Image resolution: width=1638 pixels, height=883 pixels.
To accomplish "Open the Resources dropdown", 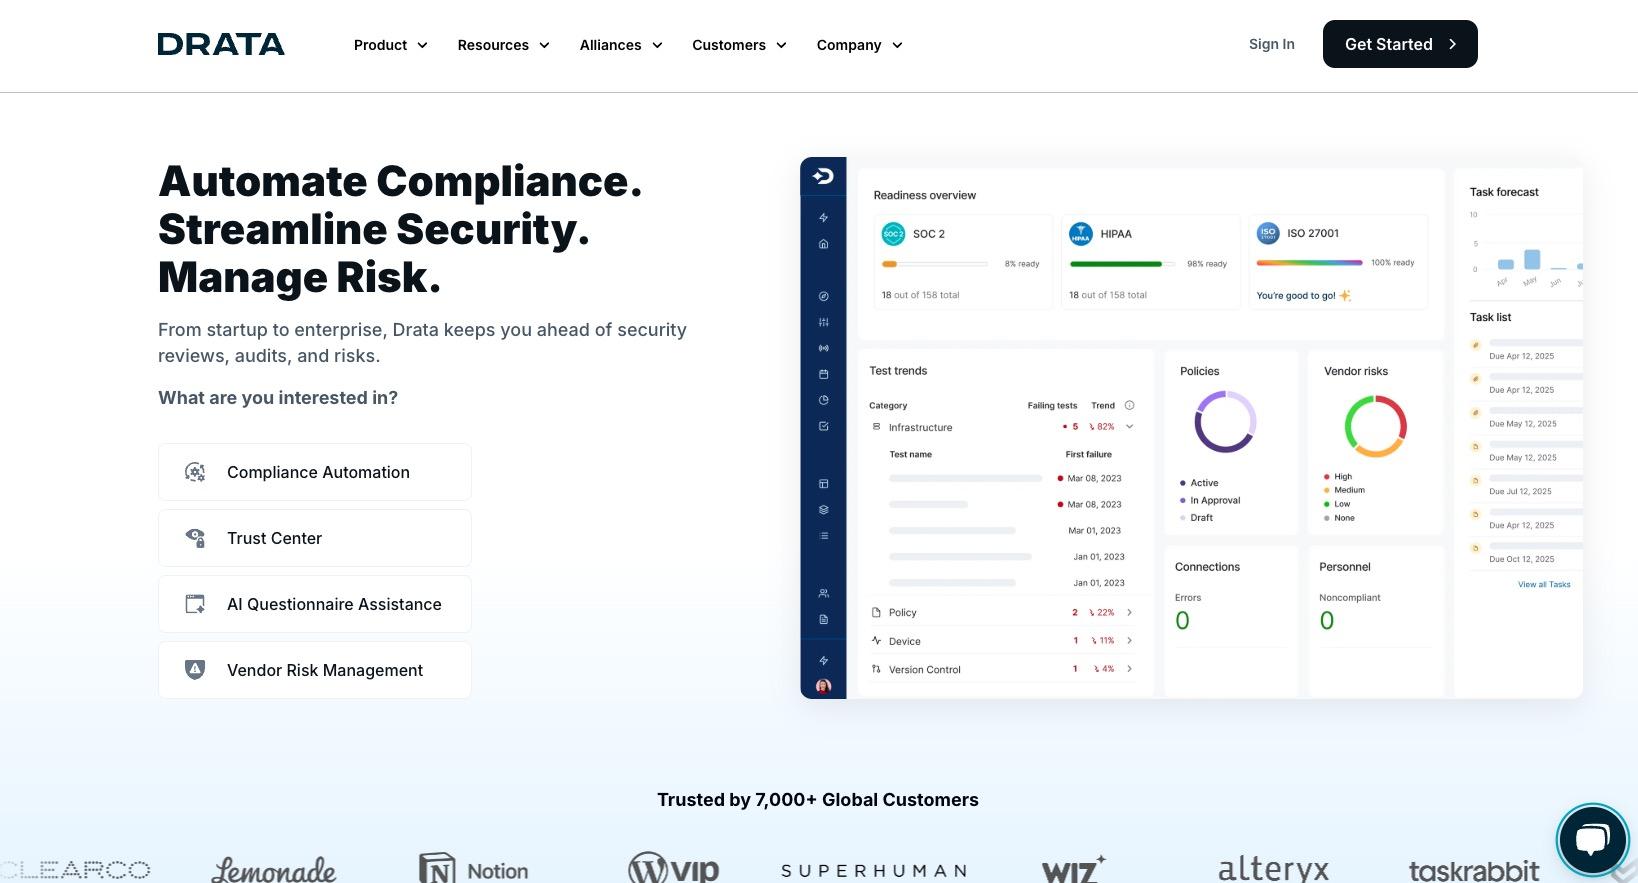I will (503, 45).
